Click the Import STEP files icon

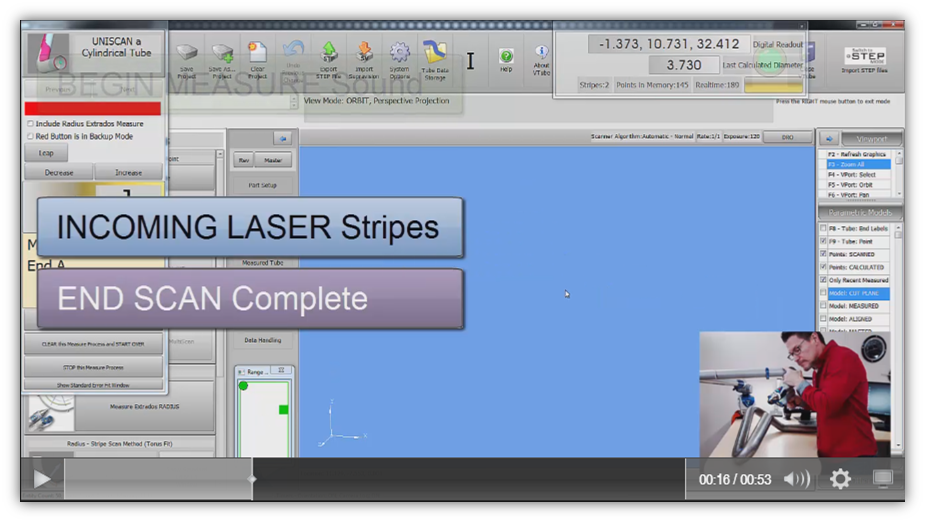(865, 59)
